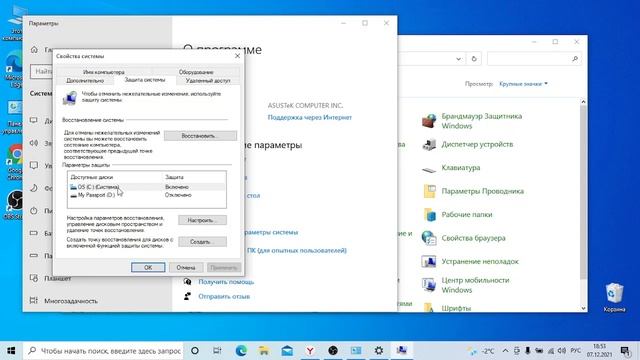The height and width of the screenshot is (360, 640).
Task: Select the Power icon in Settings sidebar
Action: click(x=34, y=211)
